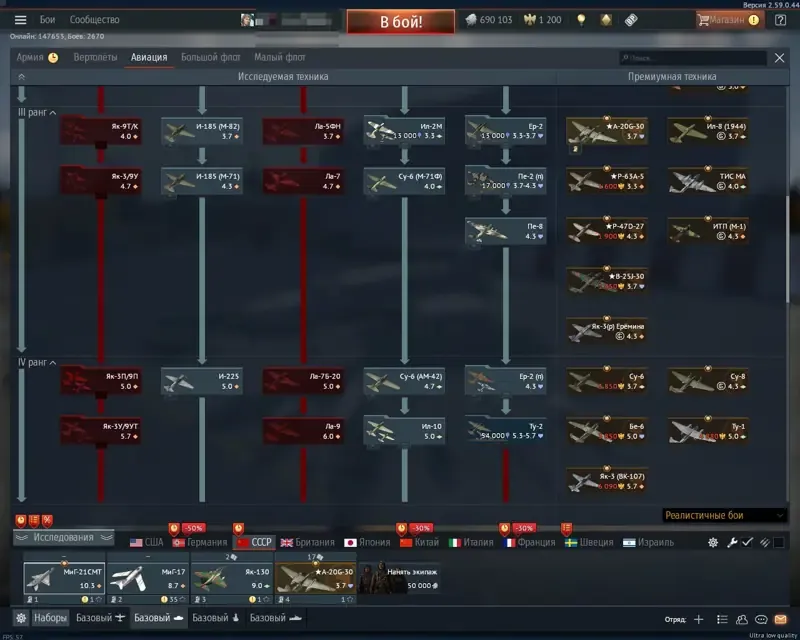Screen dimensions: 800x640
Task: Open the Сообщество menu
Action: click(x=94, y=20)
